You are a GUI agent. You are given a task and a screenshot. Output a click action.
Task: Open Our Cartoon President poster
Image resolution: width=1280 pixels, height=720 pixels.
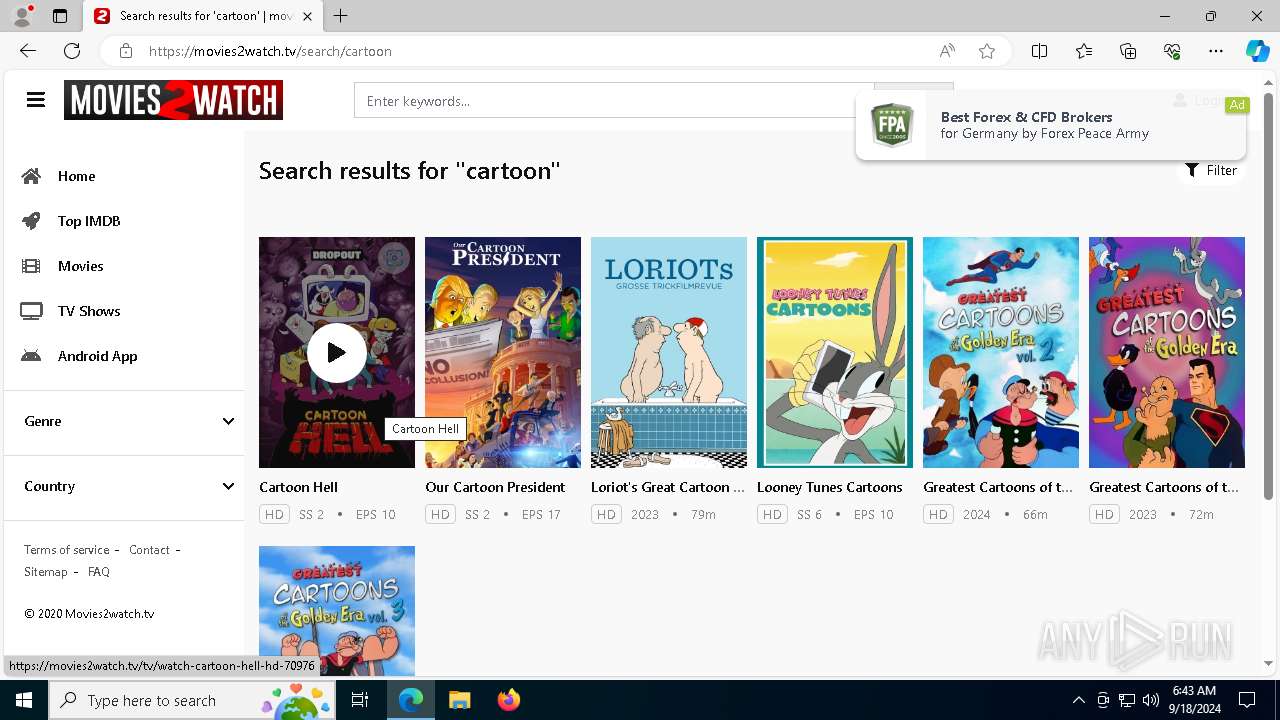coord(503,352)
